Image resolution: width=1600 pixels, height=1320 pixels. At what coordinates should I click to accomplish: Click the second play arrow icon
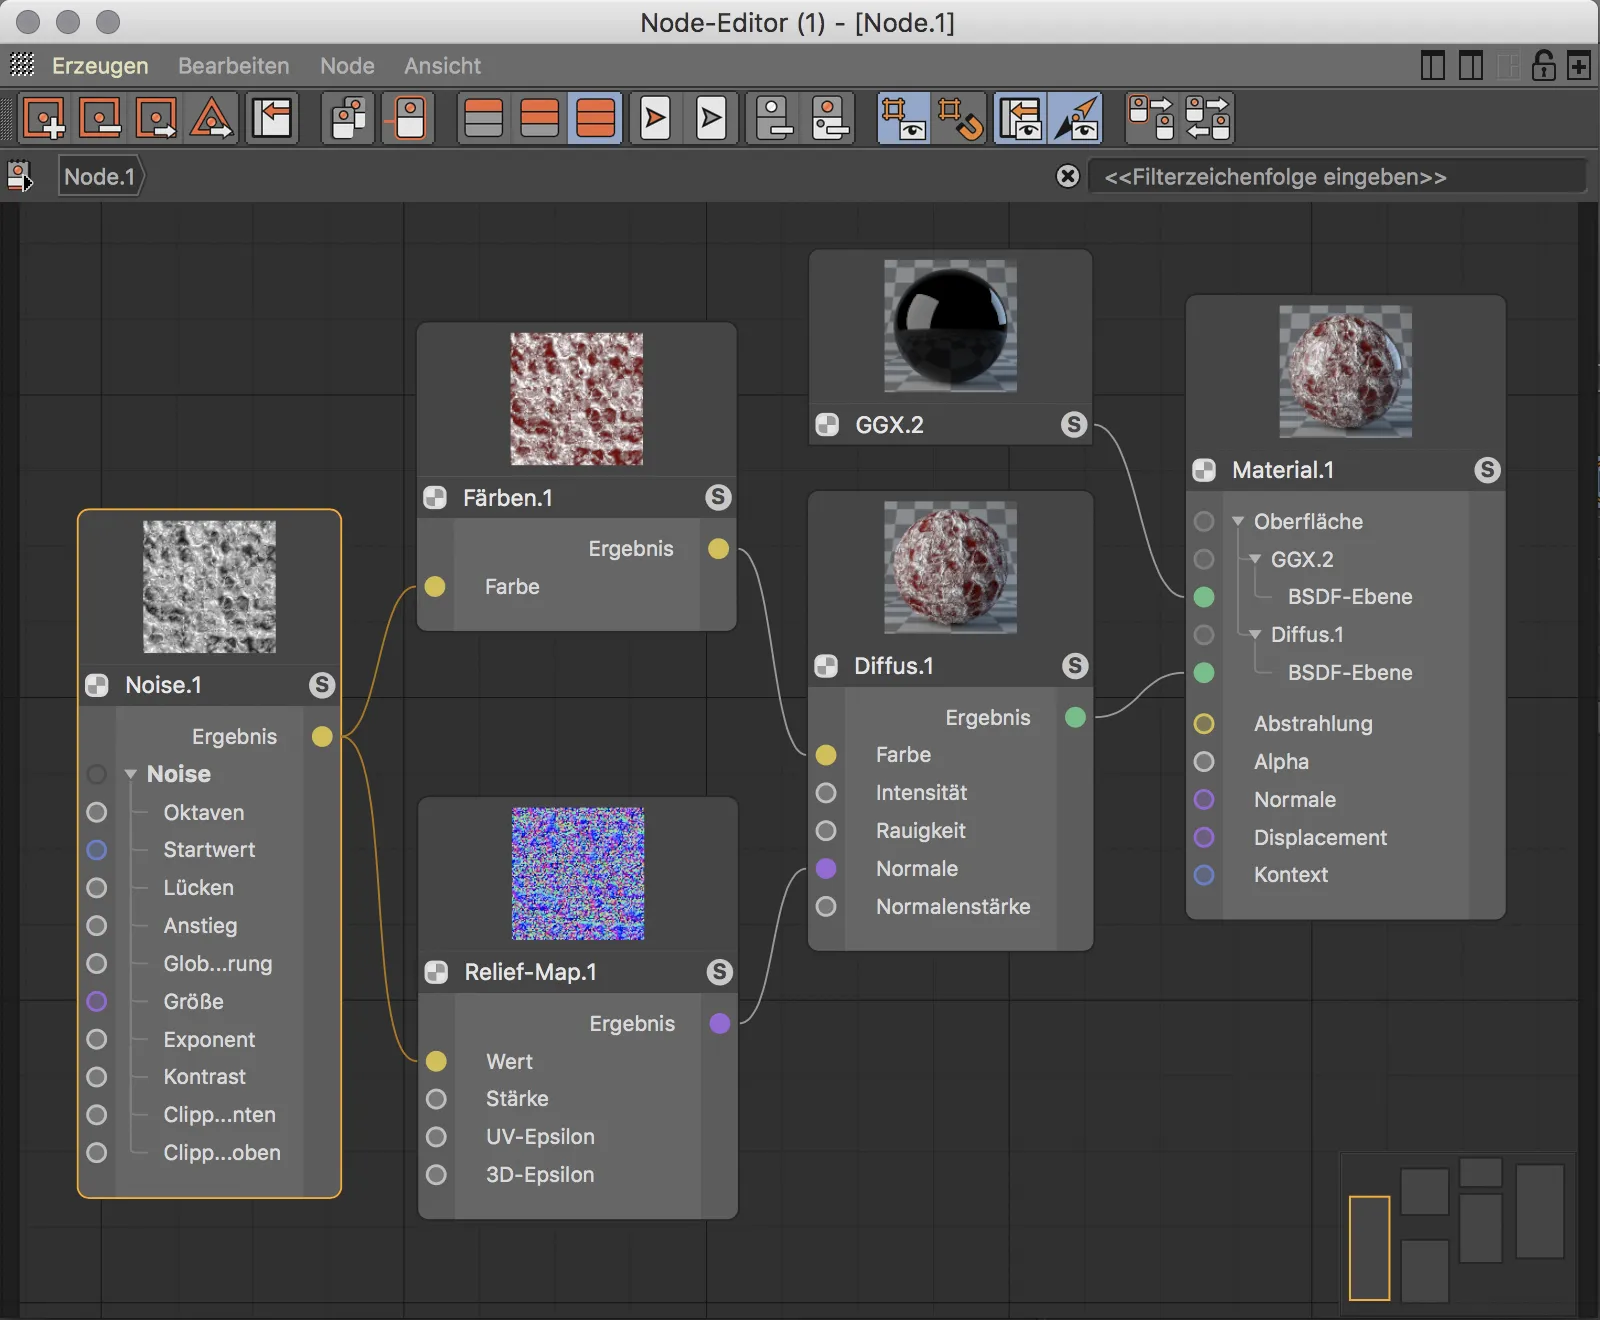click(x=711, y=118)
